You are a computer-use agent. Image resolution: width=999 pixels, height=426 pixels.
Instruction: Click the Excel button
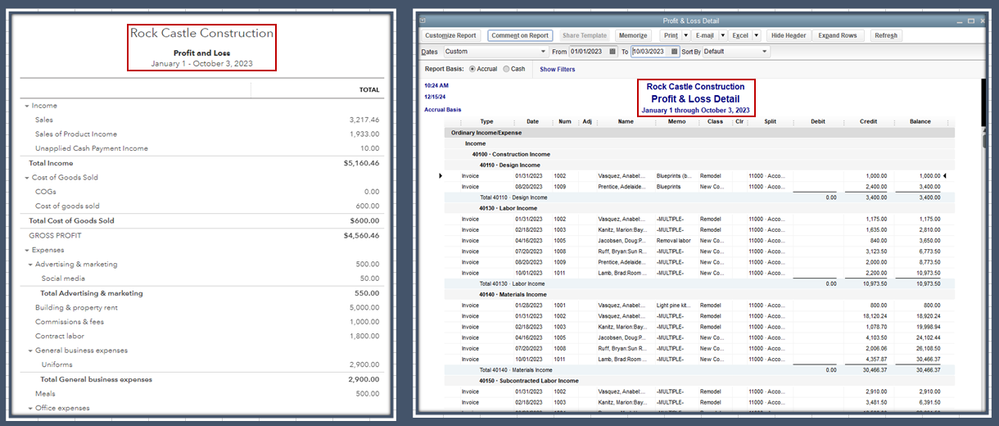(740, 36)
